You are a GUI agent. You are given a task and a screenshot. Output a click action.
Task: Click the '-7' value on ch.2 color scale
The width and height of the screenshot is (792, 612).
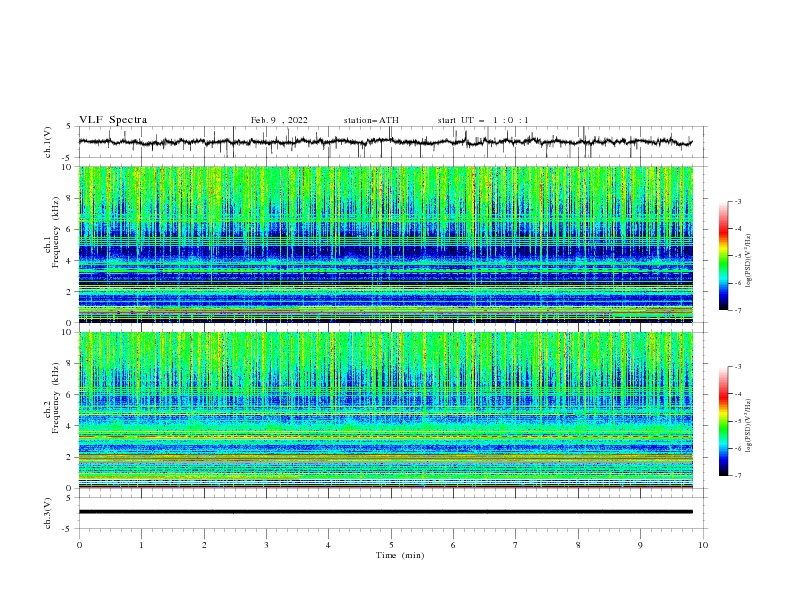(x=738, y=475)
